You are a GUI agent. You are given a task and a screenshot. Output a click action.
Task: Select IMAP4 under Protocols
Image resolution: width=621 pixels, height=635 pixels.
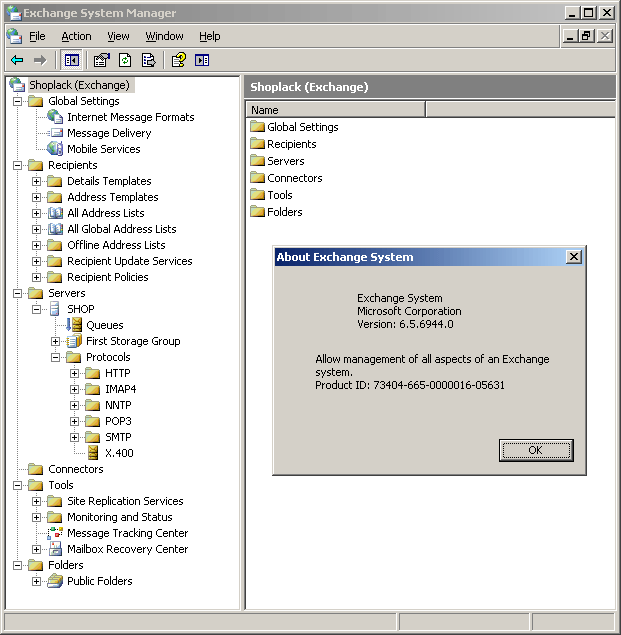click(120, 389)
